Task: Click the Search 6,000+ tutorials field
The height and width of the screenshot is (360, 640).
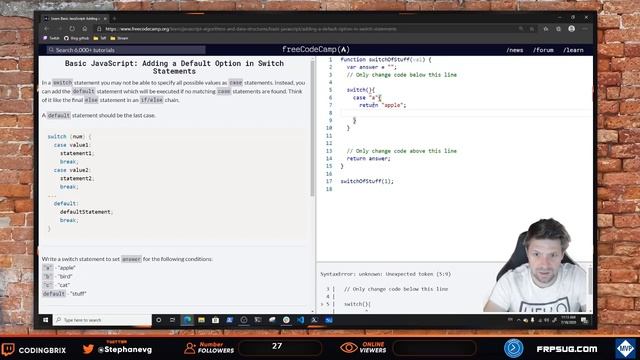Action: click(x=127, y=50)
